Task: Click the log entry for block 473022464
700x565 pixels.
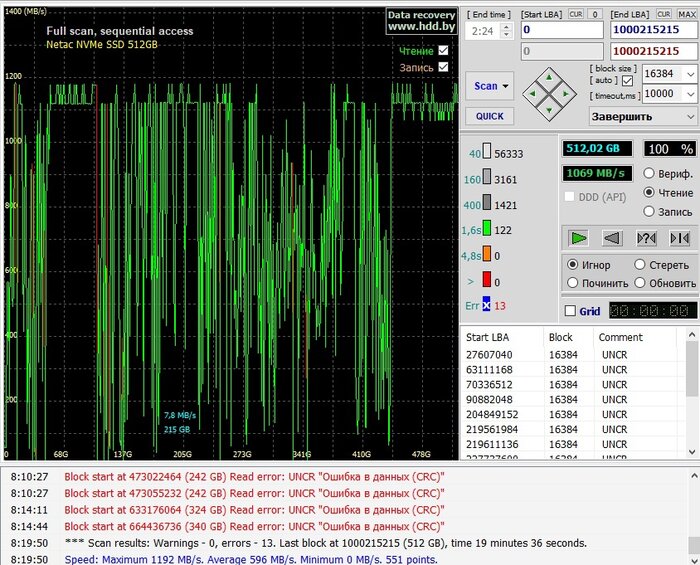Action: 254,477
